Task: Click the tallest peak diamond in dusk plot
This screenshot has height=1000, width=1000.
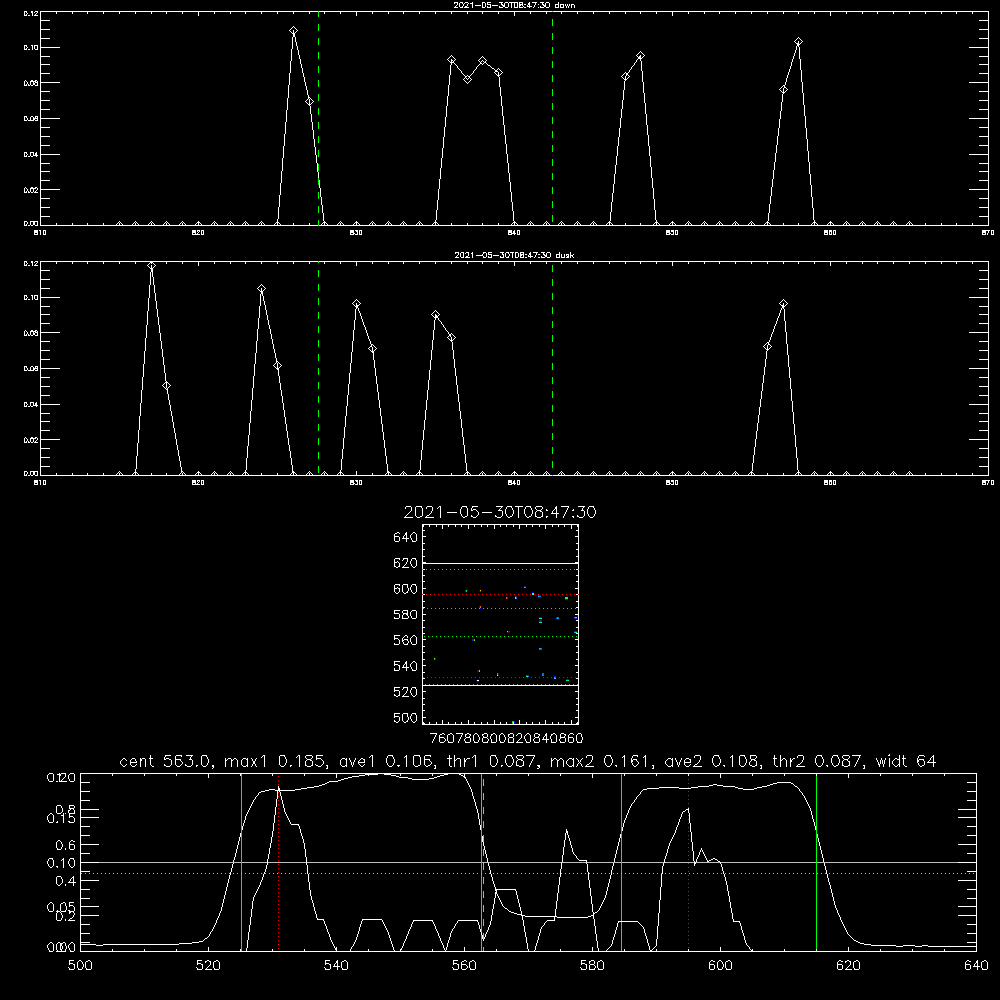Action: pyautogui.click(x=151, y=266)
